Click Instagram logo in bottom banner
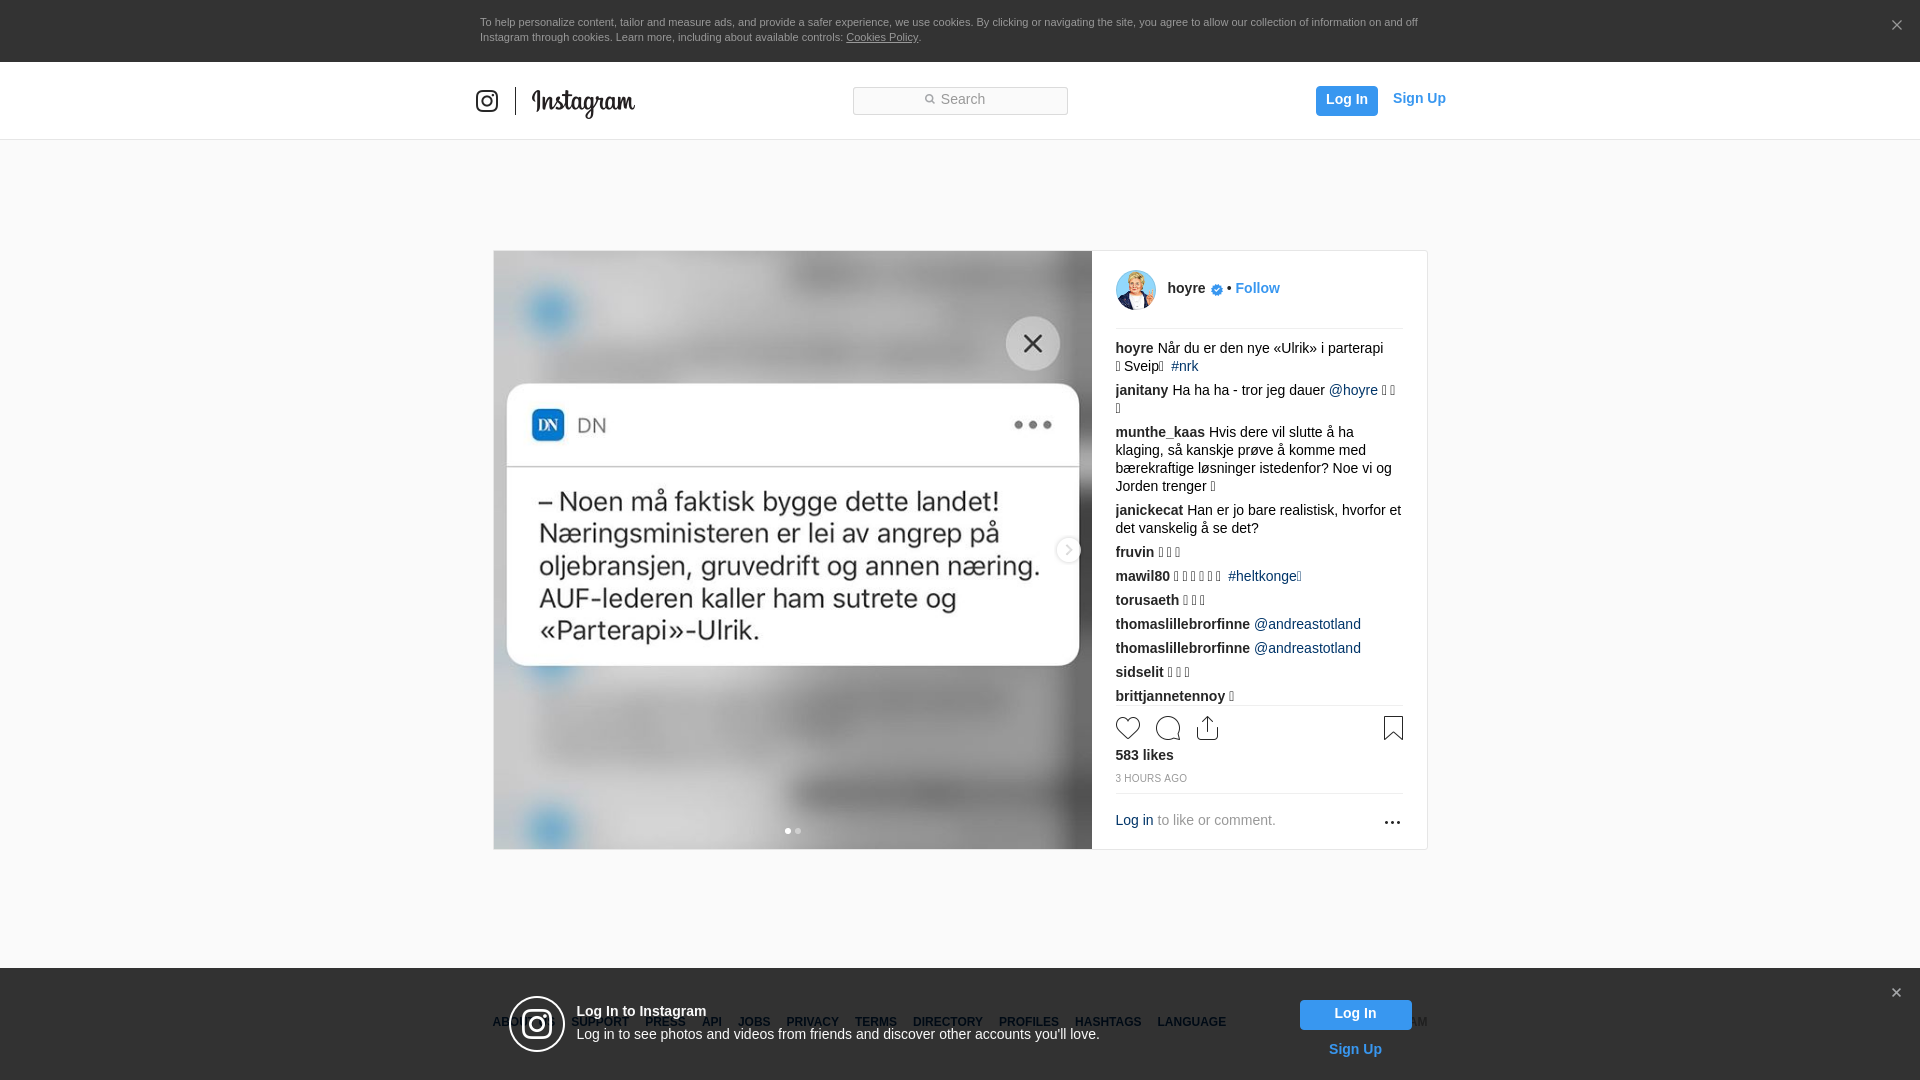Viewport: 1920px width, 1080px height. pos(537,1024)
